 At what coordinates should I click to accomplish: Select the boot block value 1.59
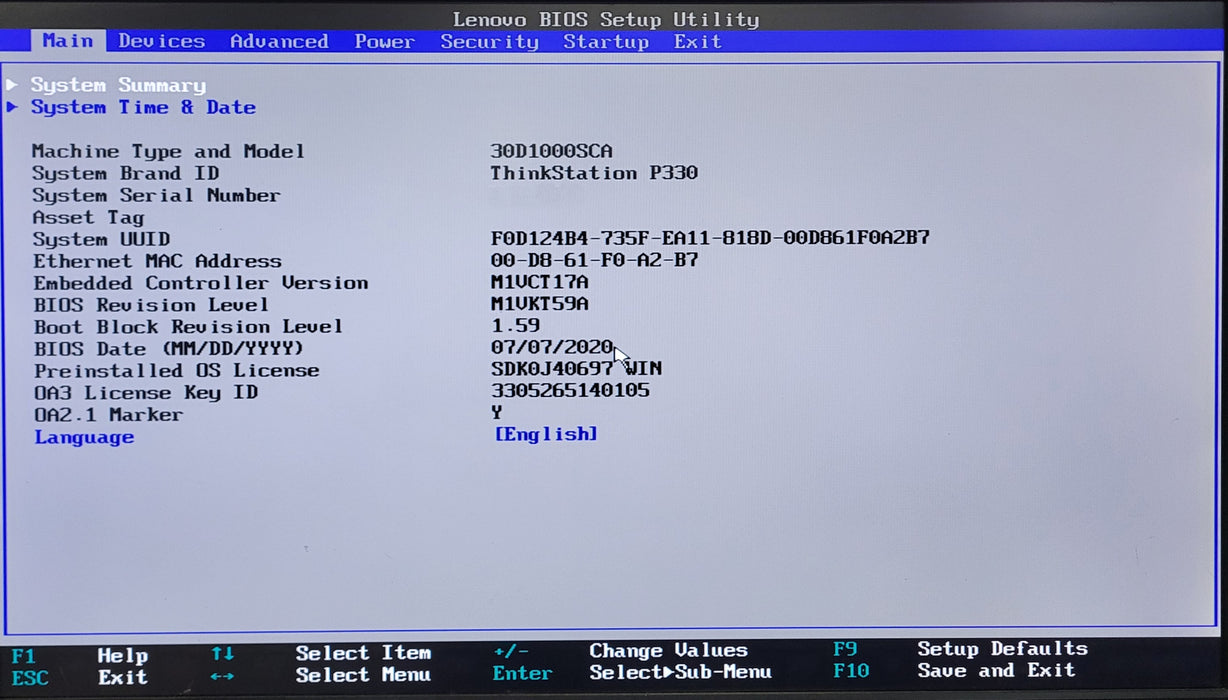point(515,326)
